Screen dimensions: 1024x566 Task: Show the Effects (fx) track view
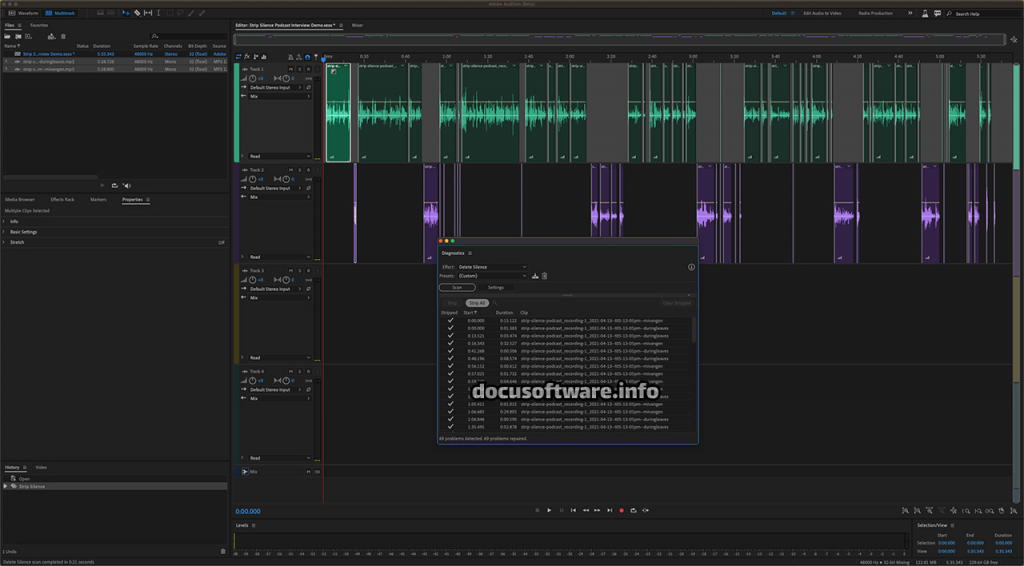[x=247, y=57]
